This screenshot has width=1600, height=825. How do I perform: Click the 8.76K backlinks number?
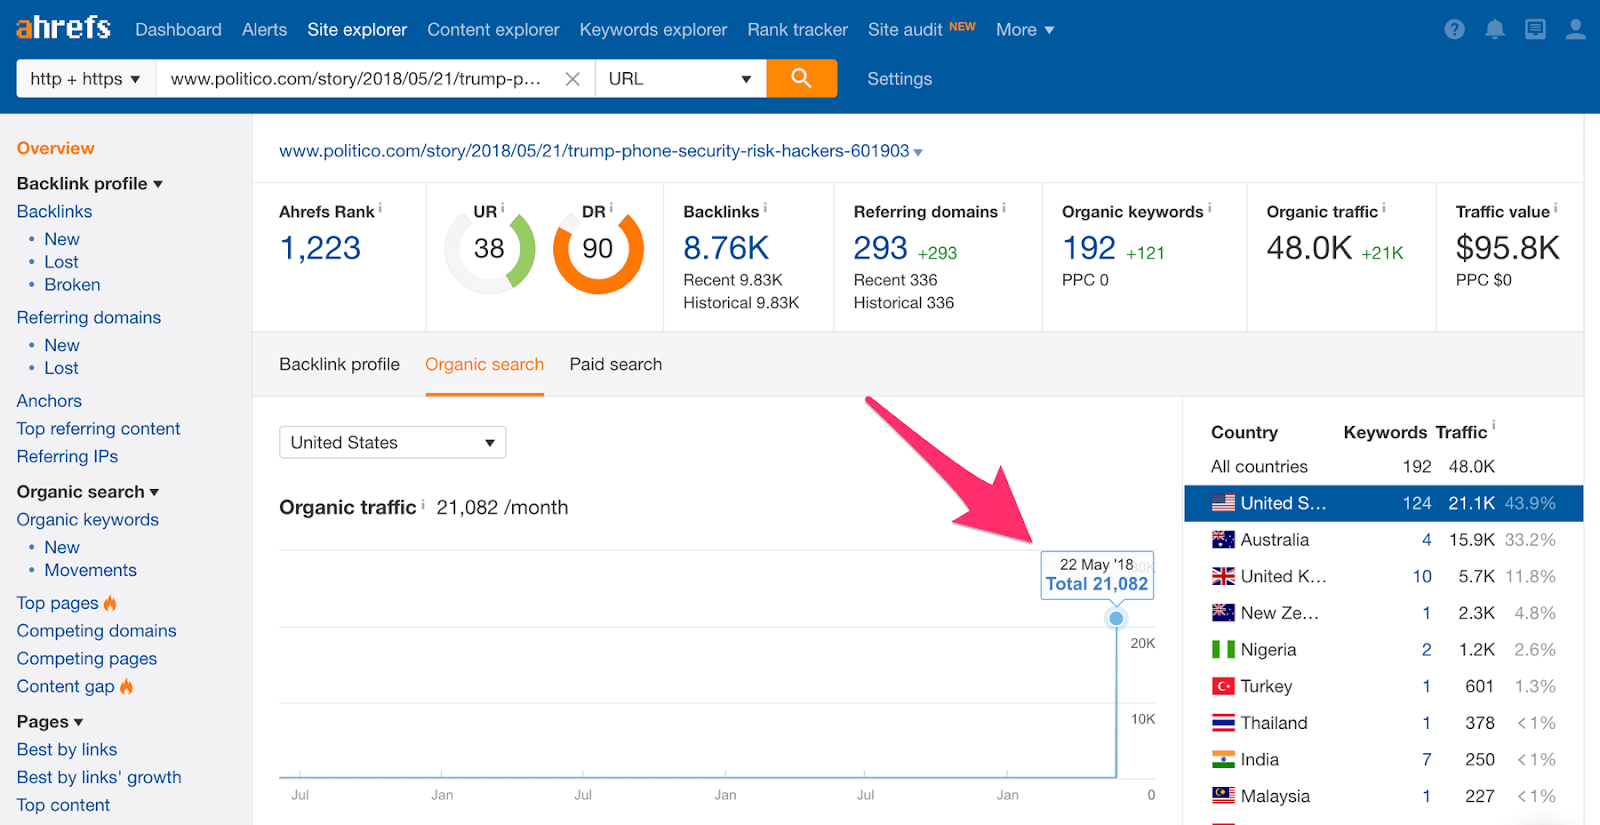[x=726, y=248]
